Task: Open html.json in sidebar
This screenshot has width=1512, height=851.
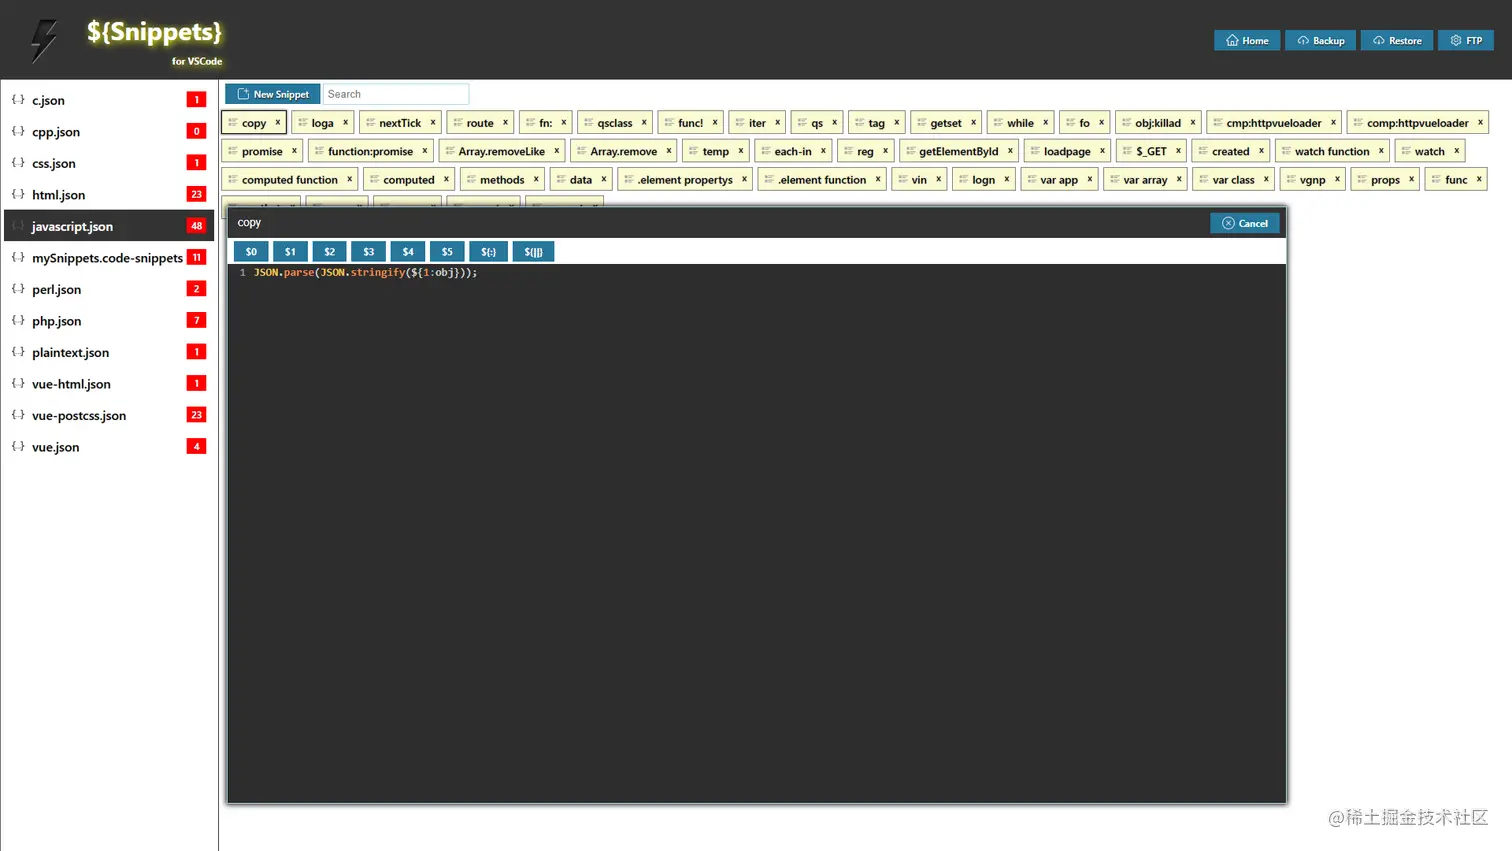Action: (109, 194)
